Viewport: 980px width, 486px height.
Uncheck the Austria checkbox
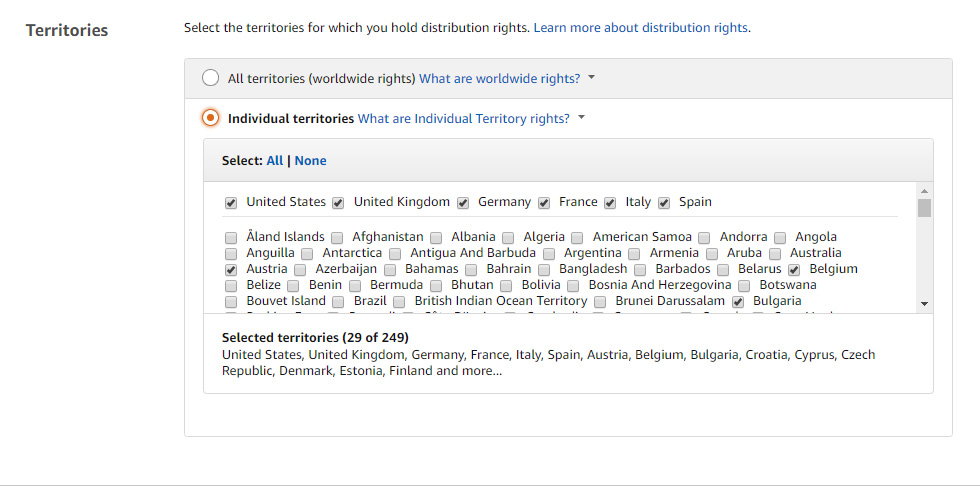[x=231, y=270]
